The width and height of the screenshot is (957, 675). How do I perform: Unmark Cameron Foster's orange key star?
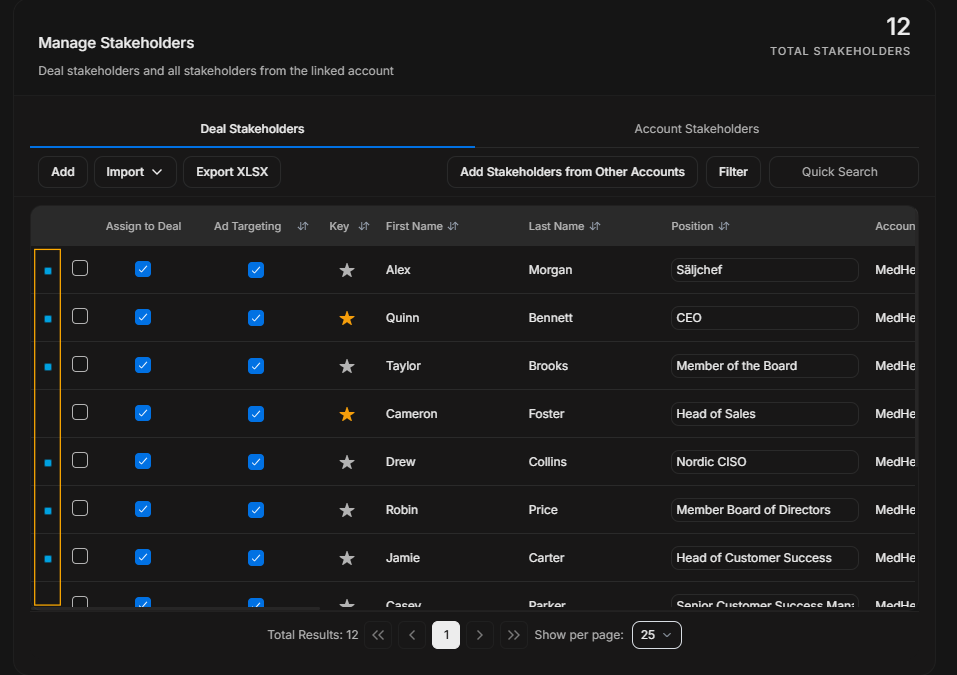click(x=347, y=414)
